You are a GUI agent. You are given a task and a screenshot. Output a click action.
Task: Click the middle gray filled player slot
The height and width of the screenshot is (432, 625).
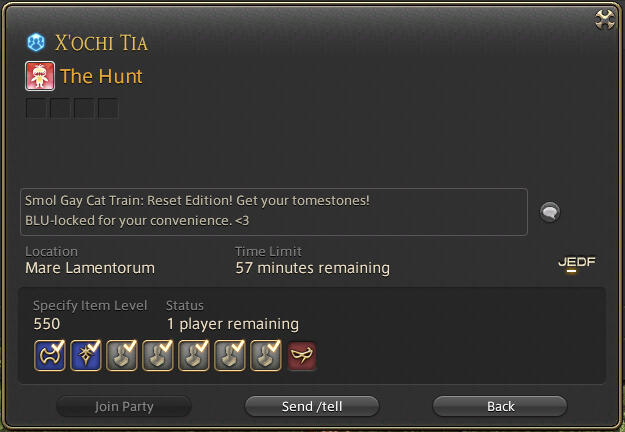pos(194,355)
